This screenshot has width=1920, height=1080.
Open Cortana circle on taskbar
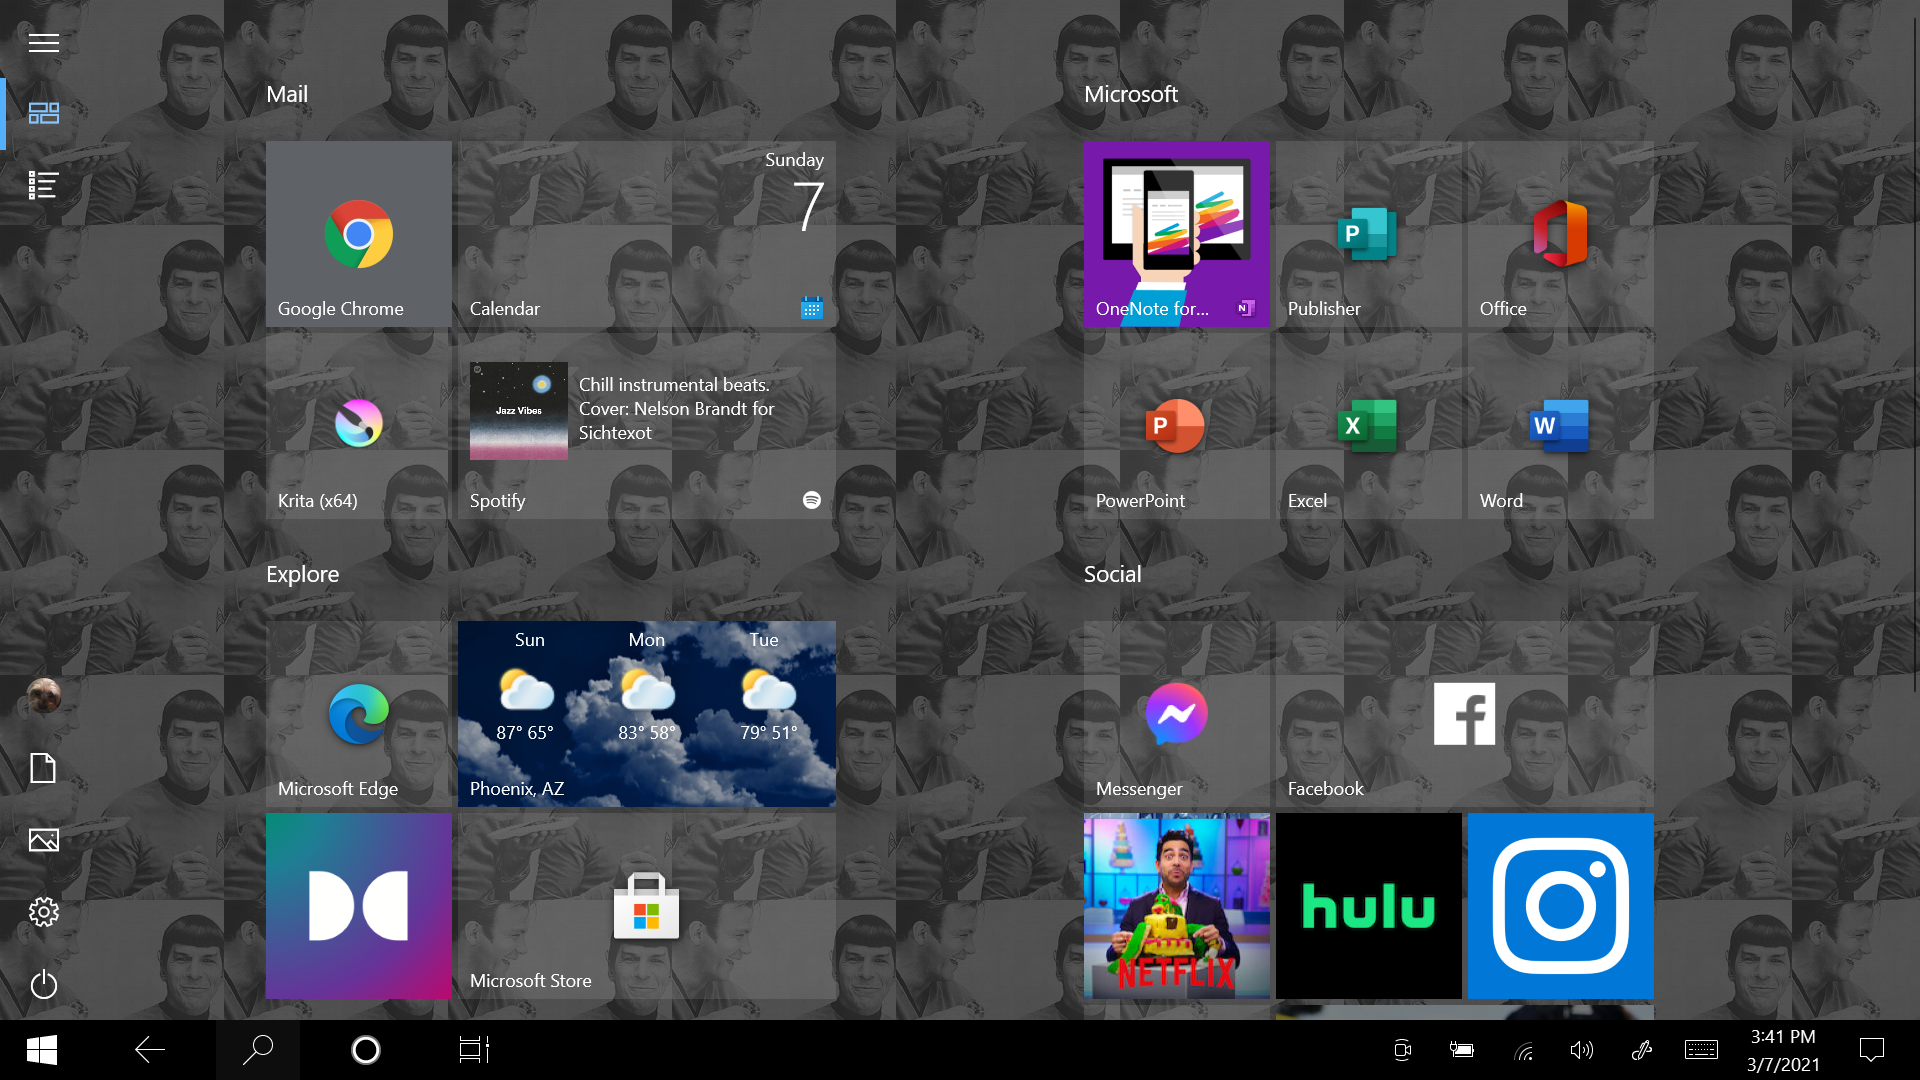click(x=366, y=1050)
